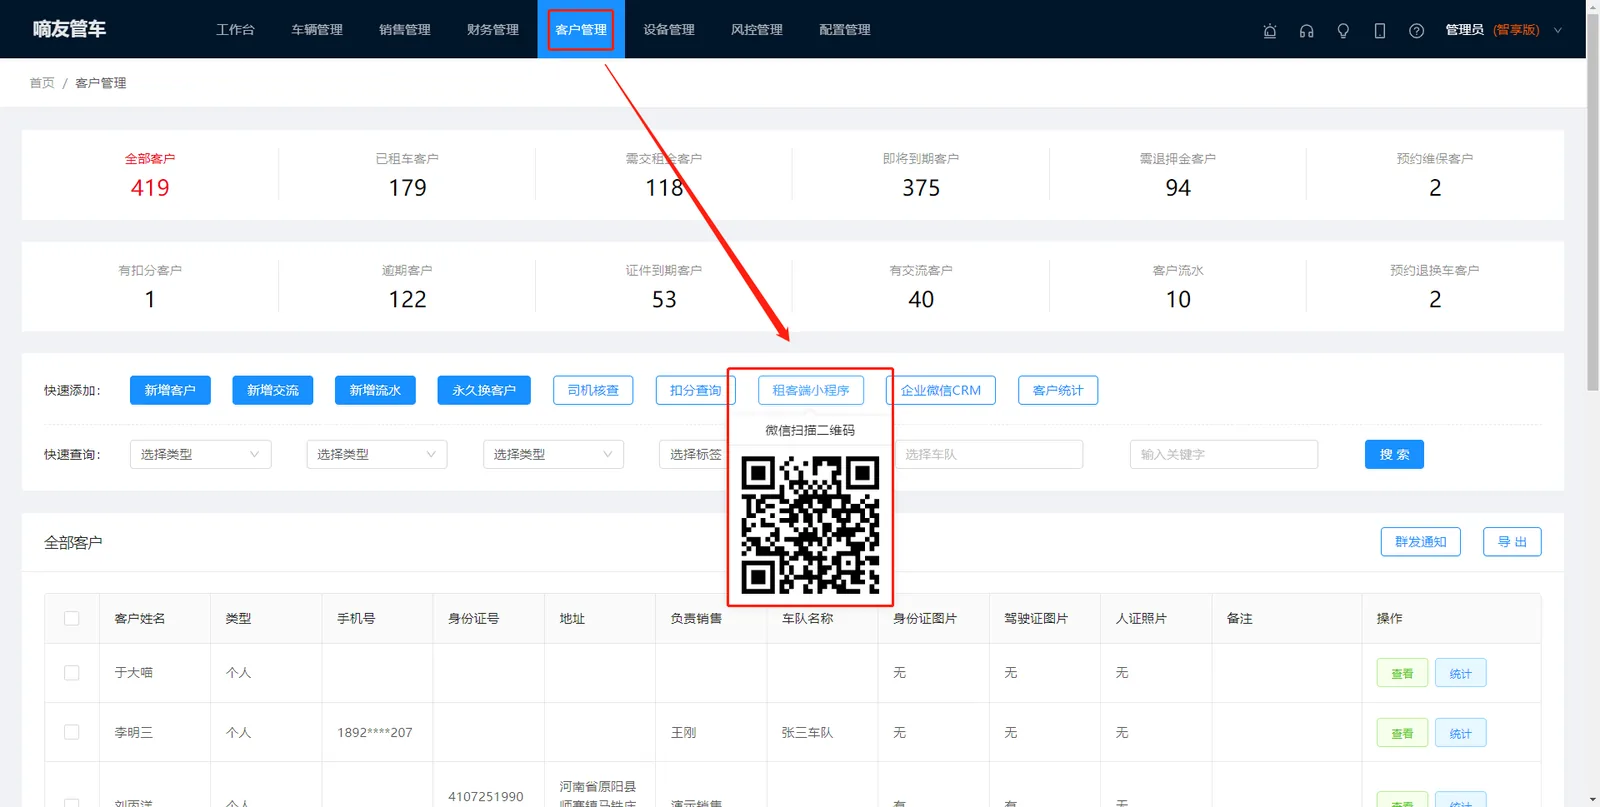The width and height of the screenshot is (1600, 807).
Task: Open the 财务管理 menu
Action: click(x=493, y=30)
